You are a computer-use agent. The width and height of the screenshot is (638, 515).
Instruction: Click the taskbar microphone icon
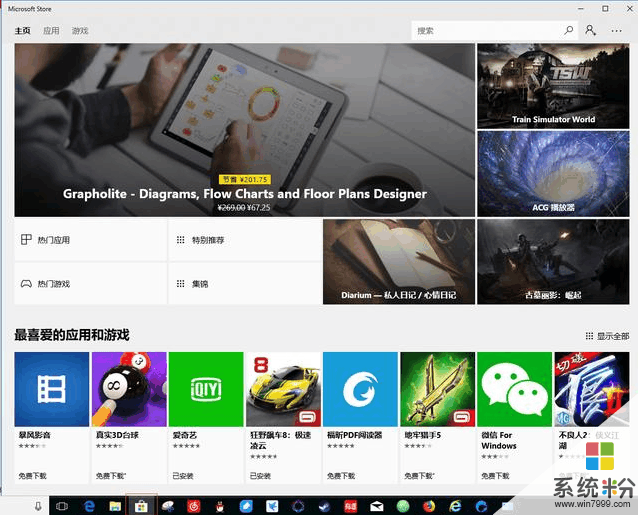tap(38, 506)
